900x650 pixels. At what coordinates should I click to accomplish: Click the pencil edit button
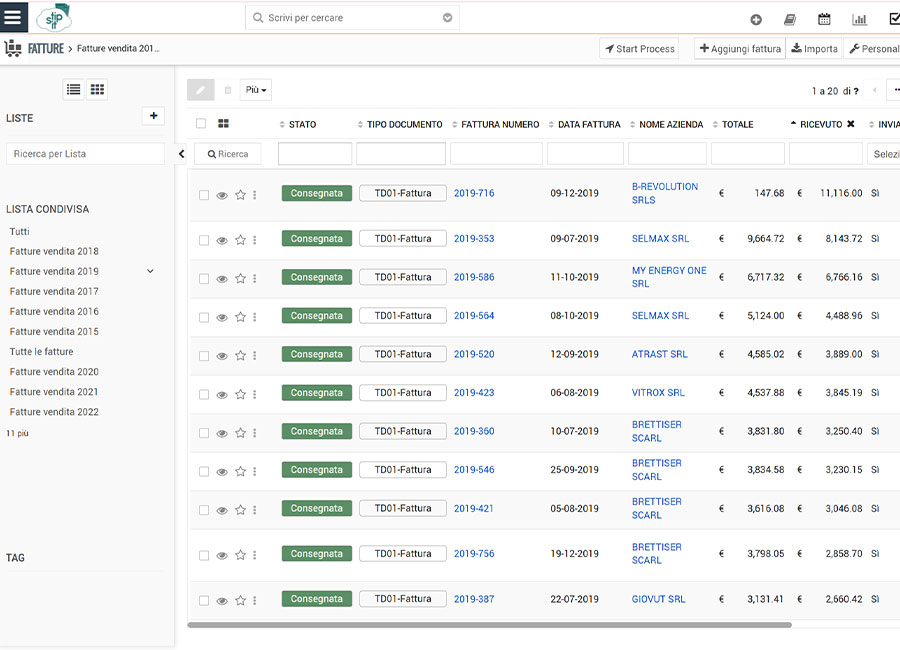point(200,90)
